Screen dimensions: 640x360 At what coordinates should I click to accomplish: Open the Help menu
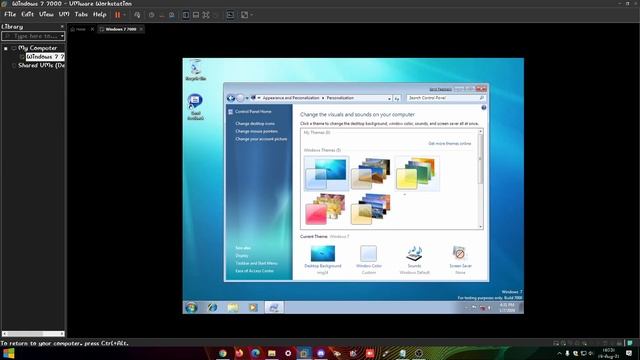[100, 14]
